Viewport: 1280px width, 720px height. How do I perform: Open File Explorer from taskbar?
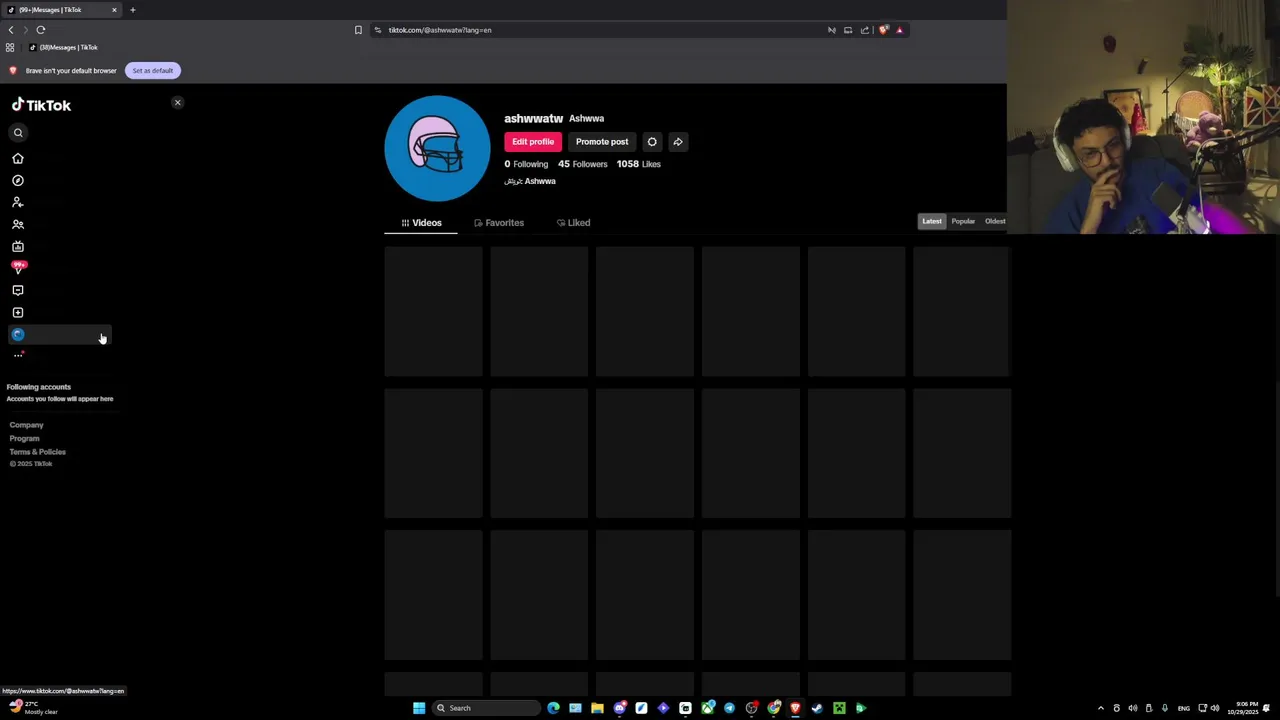[597, 708]
